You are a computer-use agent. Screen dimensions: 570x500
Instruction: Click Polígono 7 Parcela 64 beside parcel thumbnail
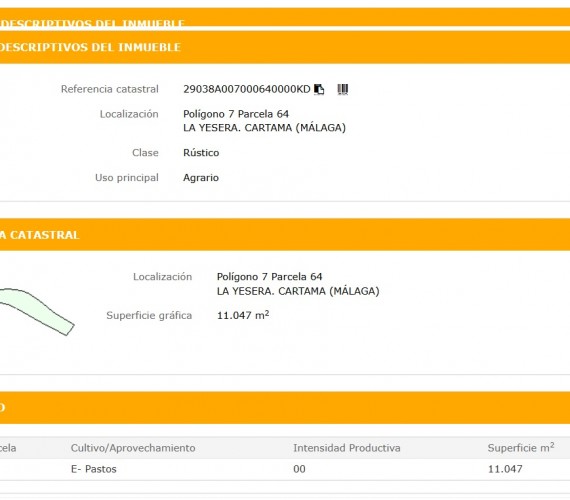click(269, 277)
